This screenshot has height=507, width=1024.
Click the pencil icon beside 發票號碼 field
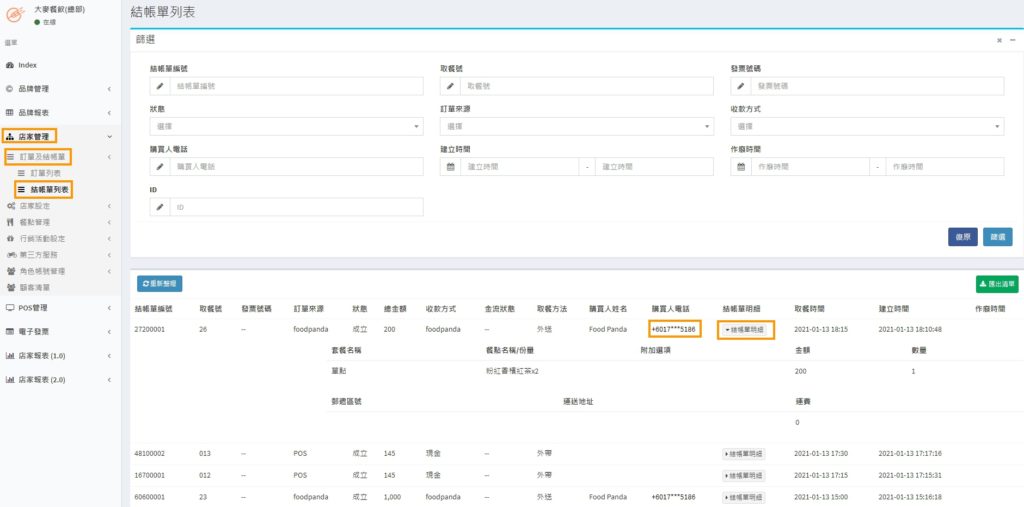tap(741, 86)
